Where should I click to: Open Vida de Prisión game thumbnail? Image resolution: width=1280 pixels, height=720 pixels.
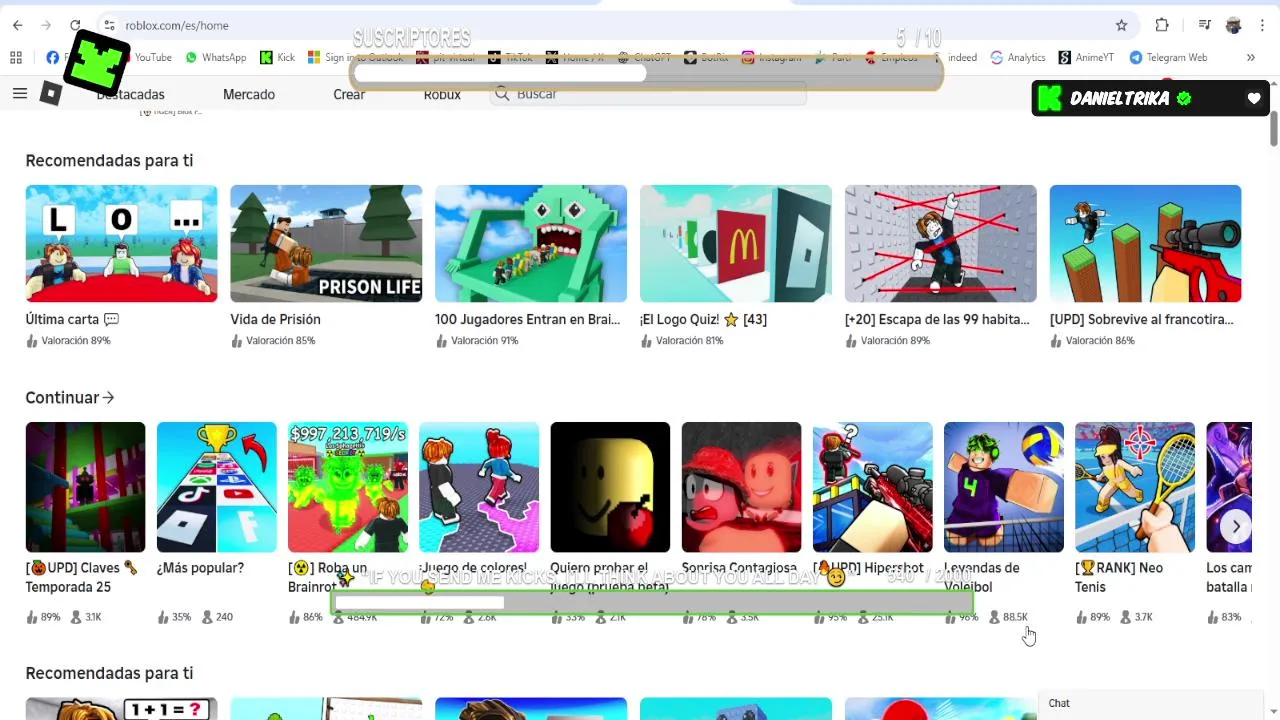point(326,243)
